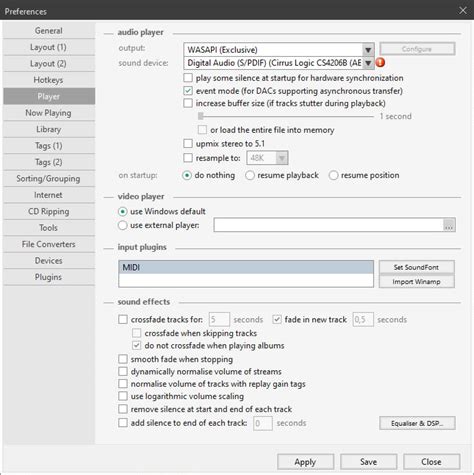
Task: Enable upmix stereo to 5.1
Action: (x=188, y=143)
